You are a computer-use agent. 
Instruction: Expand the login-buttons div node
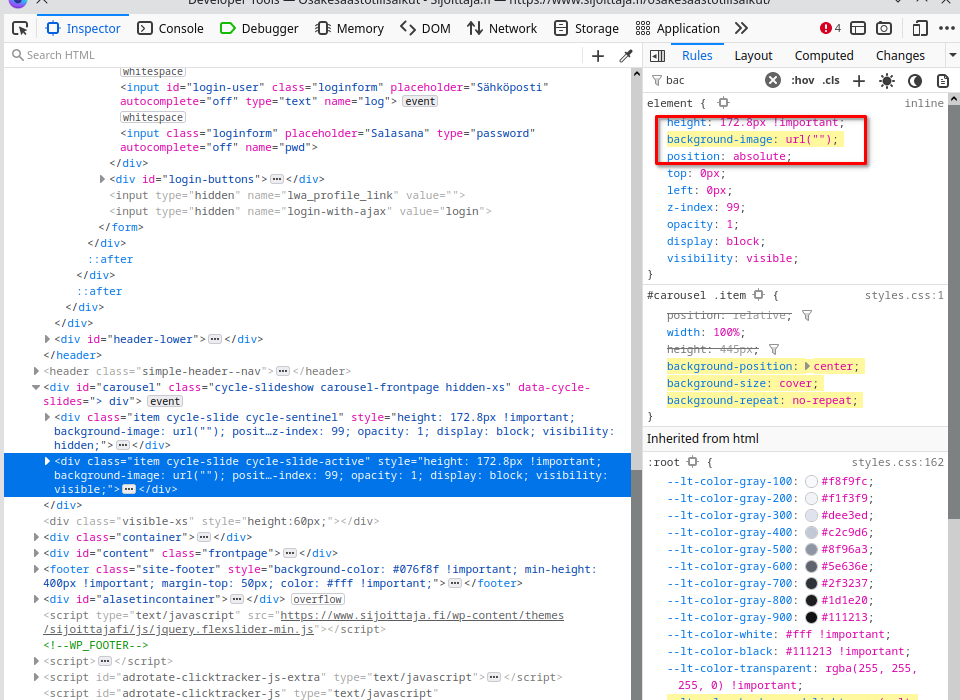point(102,179)
